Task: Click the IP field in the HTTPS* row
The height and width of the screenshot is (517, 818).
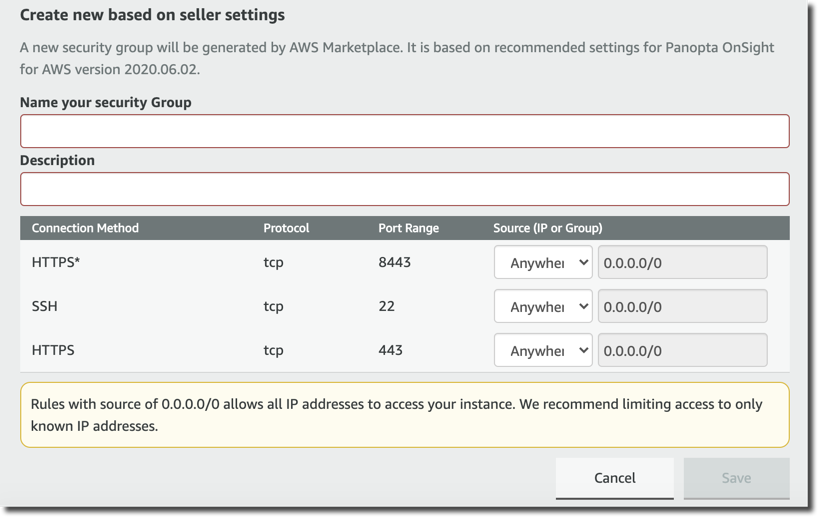Action: click(682, 263)
